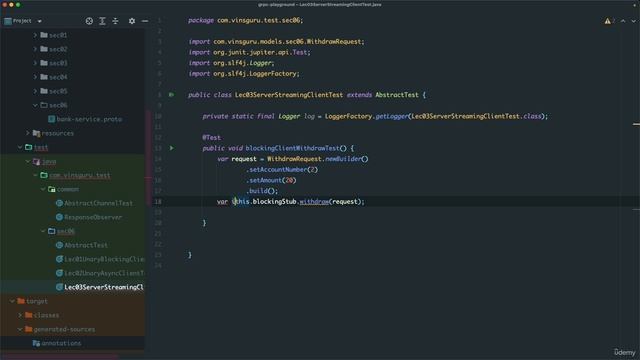This screenshot has width=640, height=360.
Task: Collapse the sec06 proto folder
Action: [35, 105]
